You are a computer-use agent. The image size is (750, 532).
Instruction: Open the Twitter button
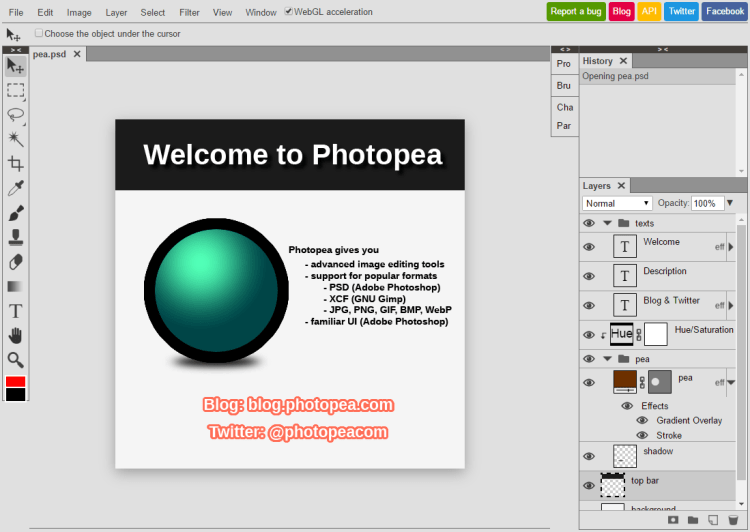click(682, 11)
